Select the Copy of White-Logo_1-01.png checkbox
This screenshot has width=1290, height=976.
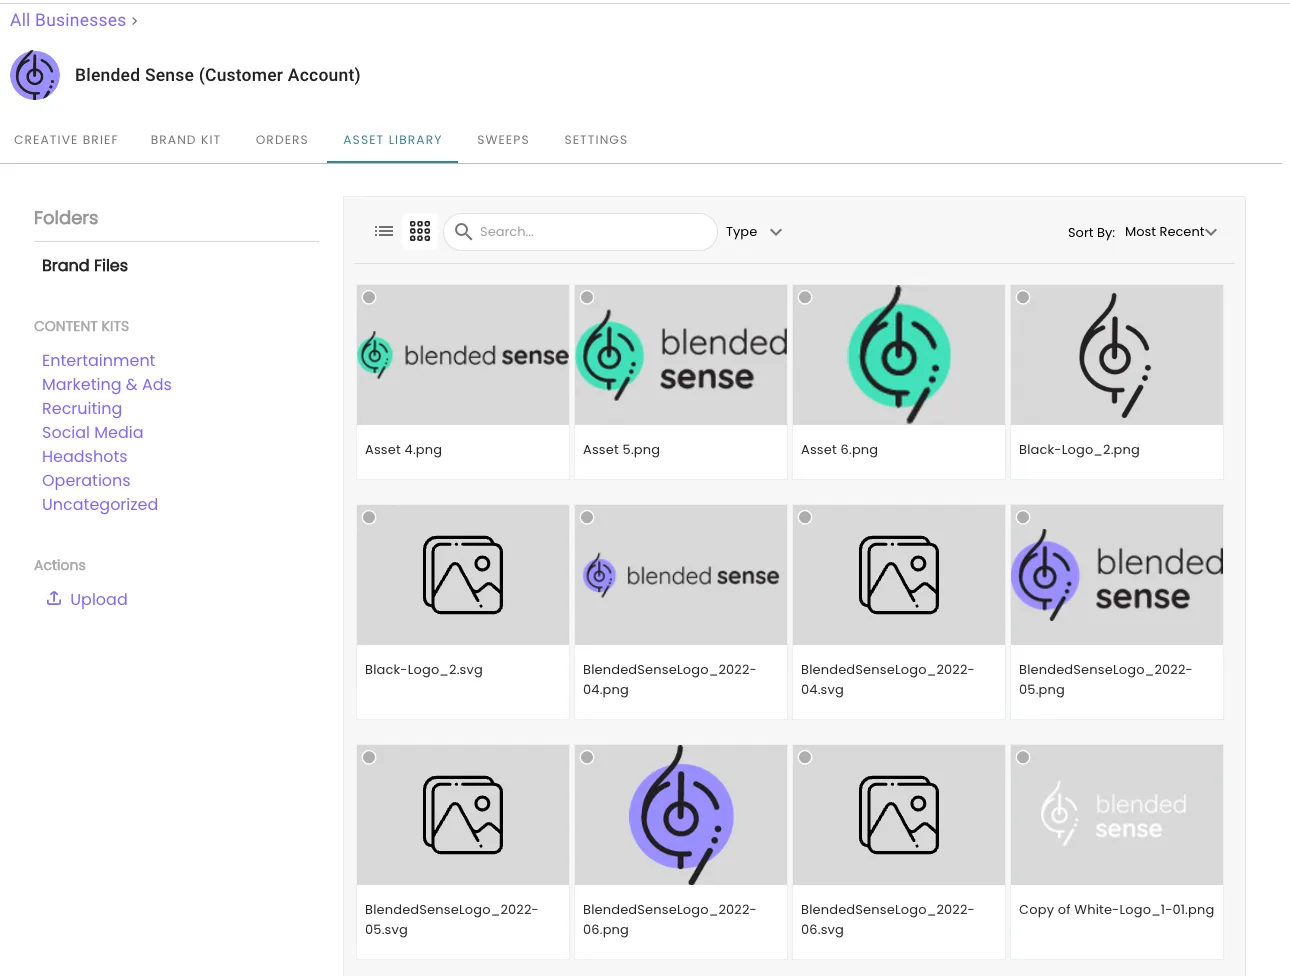(1023, 757)
